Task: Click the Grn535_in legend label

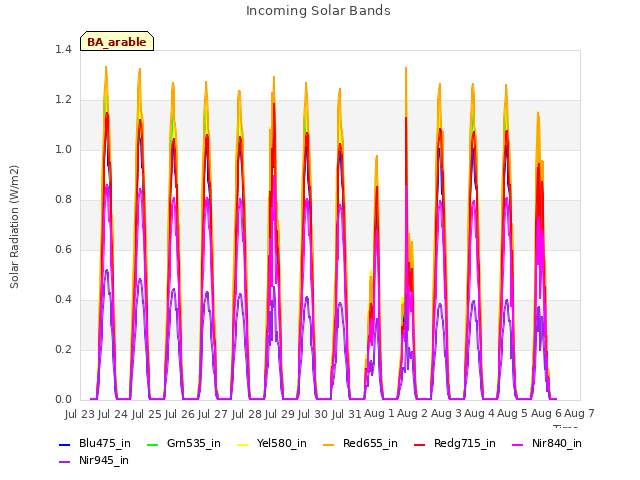Action: click(193, 444)
